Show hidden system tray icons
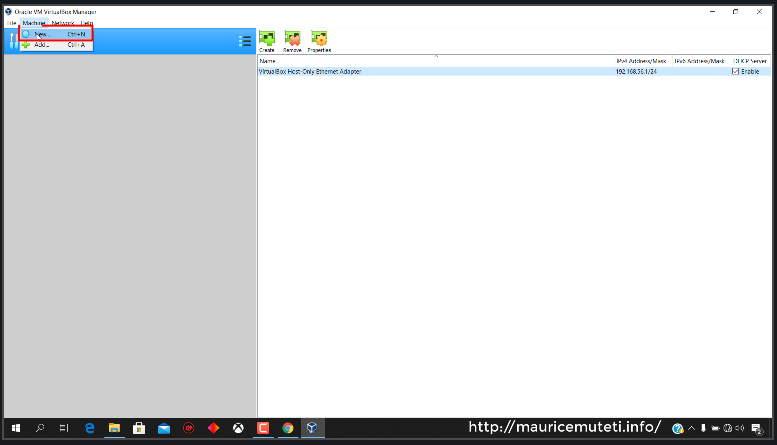This screenshot has height=445, width=777. (x=692, y=428)
